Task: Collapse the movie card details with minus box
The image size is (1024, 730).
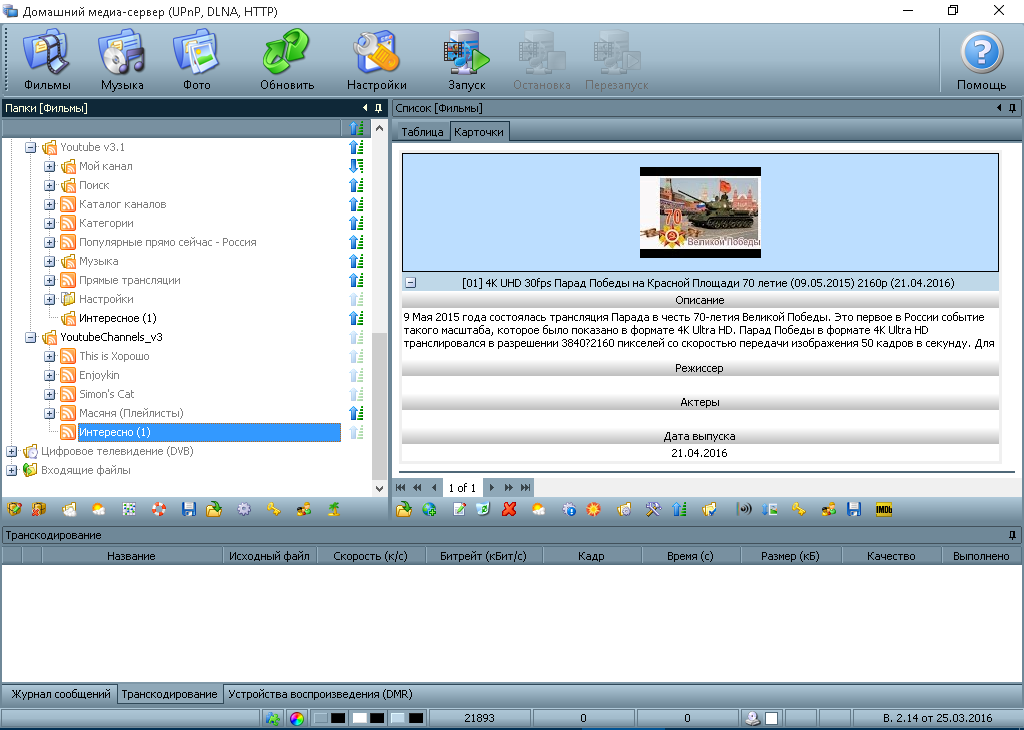Action: tap(410, 283)
